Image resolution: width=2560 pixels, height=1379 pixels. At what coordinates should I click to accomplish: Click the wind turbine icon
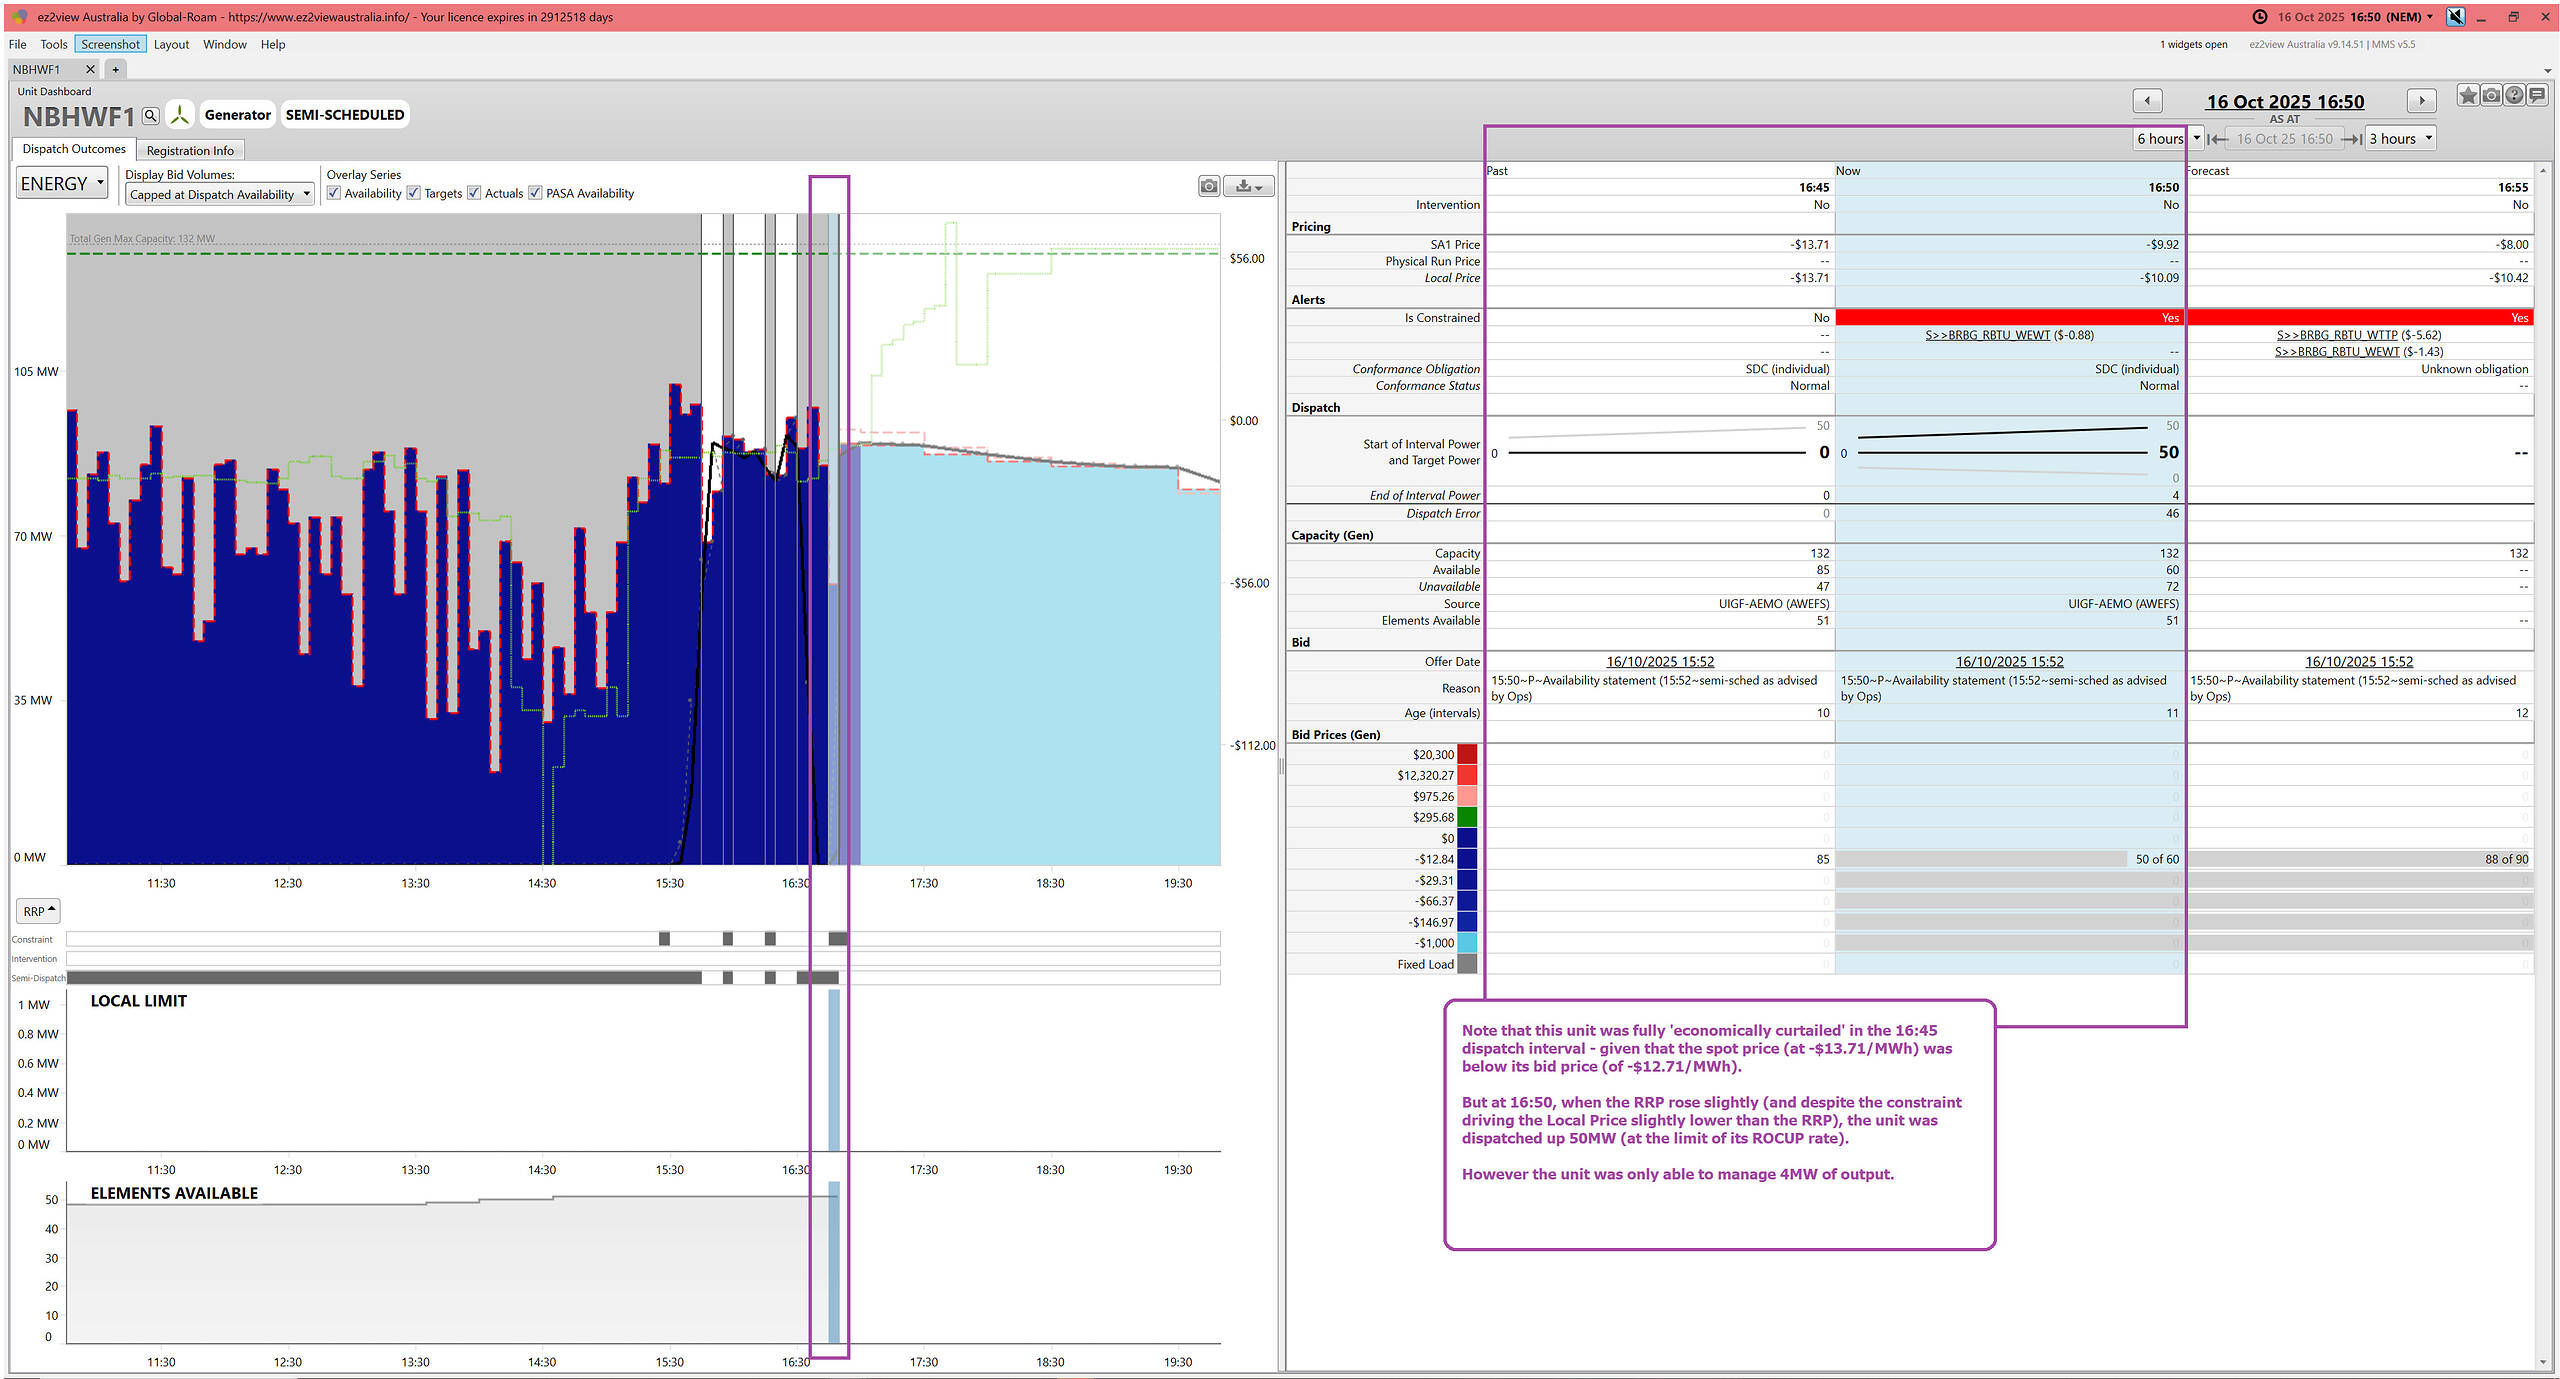click(180, 115)
